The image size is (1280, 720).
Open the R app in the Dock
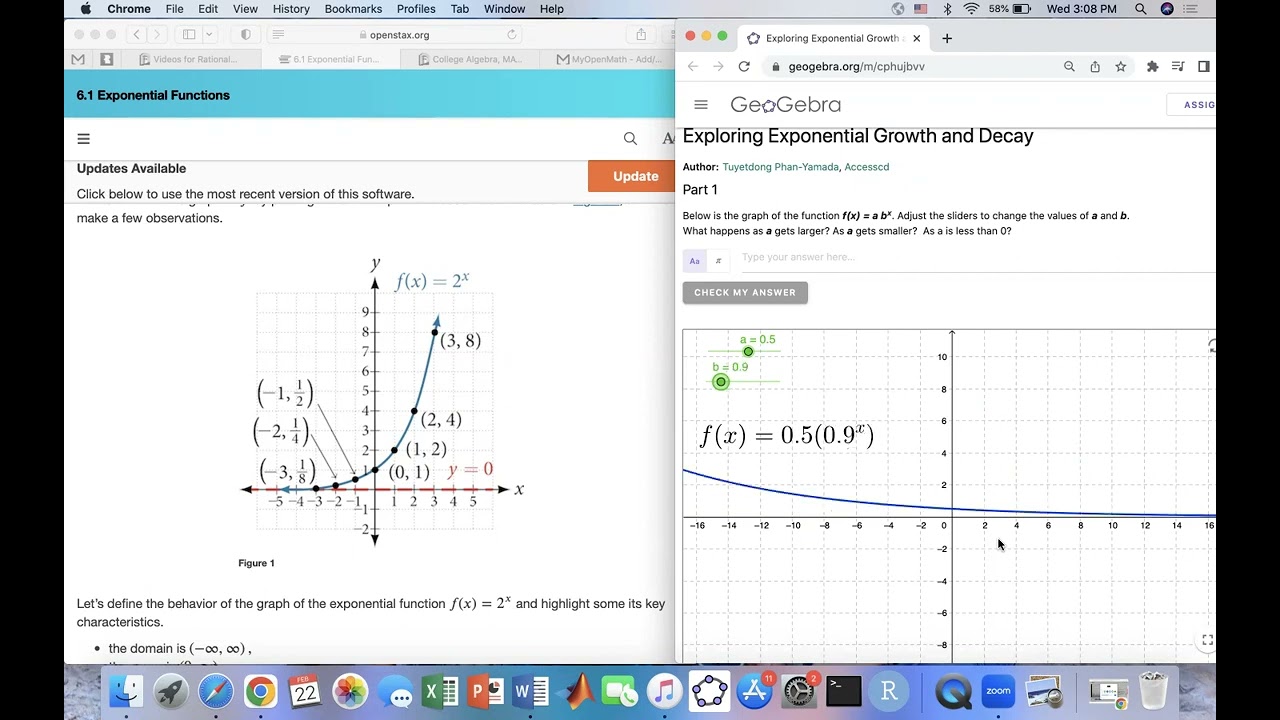889,691
